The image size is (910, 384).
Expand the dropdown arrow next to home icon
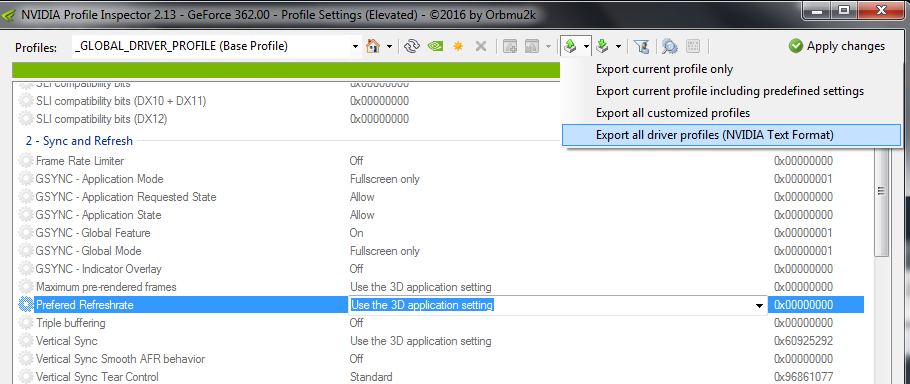(389, 47)
